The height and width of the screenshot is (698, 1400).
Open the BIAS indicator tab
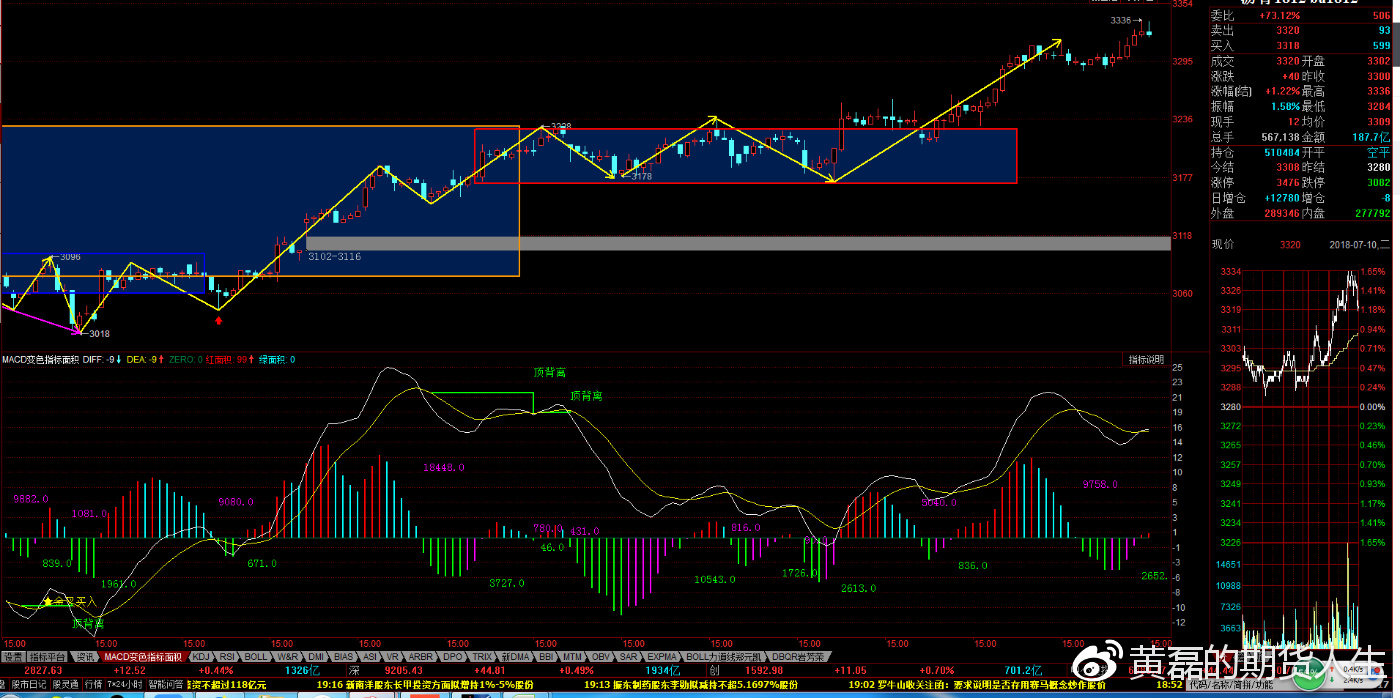tap(344, 657)
